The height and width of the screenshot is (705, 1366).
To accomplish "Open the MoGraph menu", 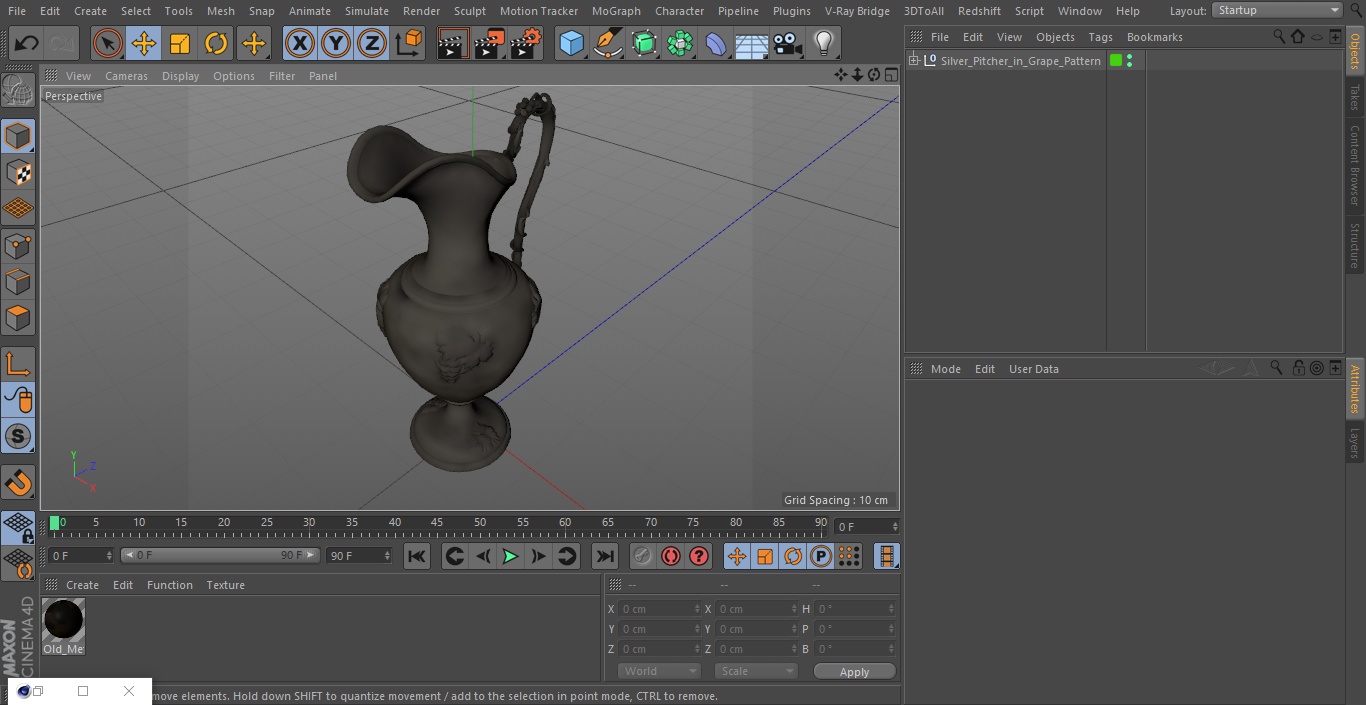I will pyautogui.click(x=616, y=11).
